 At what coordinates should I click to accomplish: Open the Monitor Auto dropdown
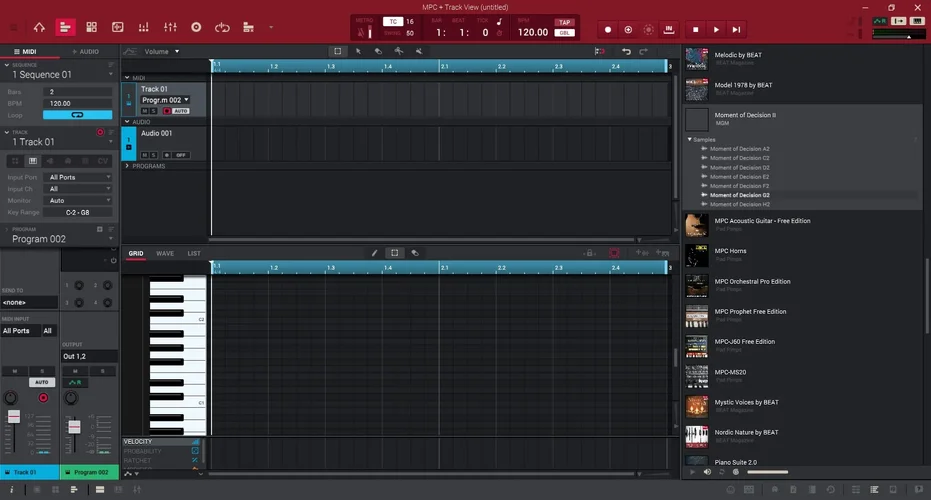pos(79,200)
